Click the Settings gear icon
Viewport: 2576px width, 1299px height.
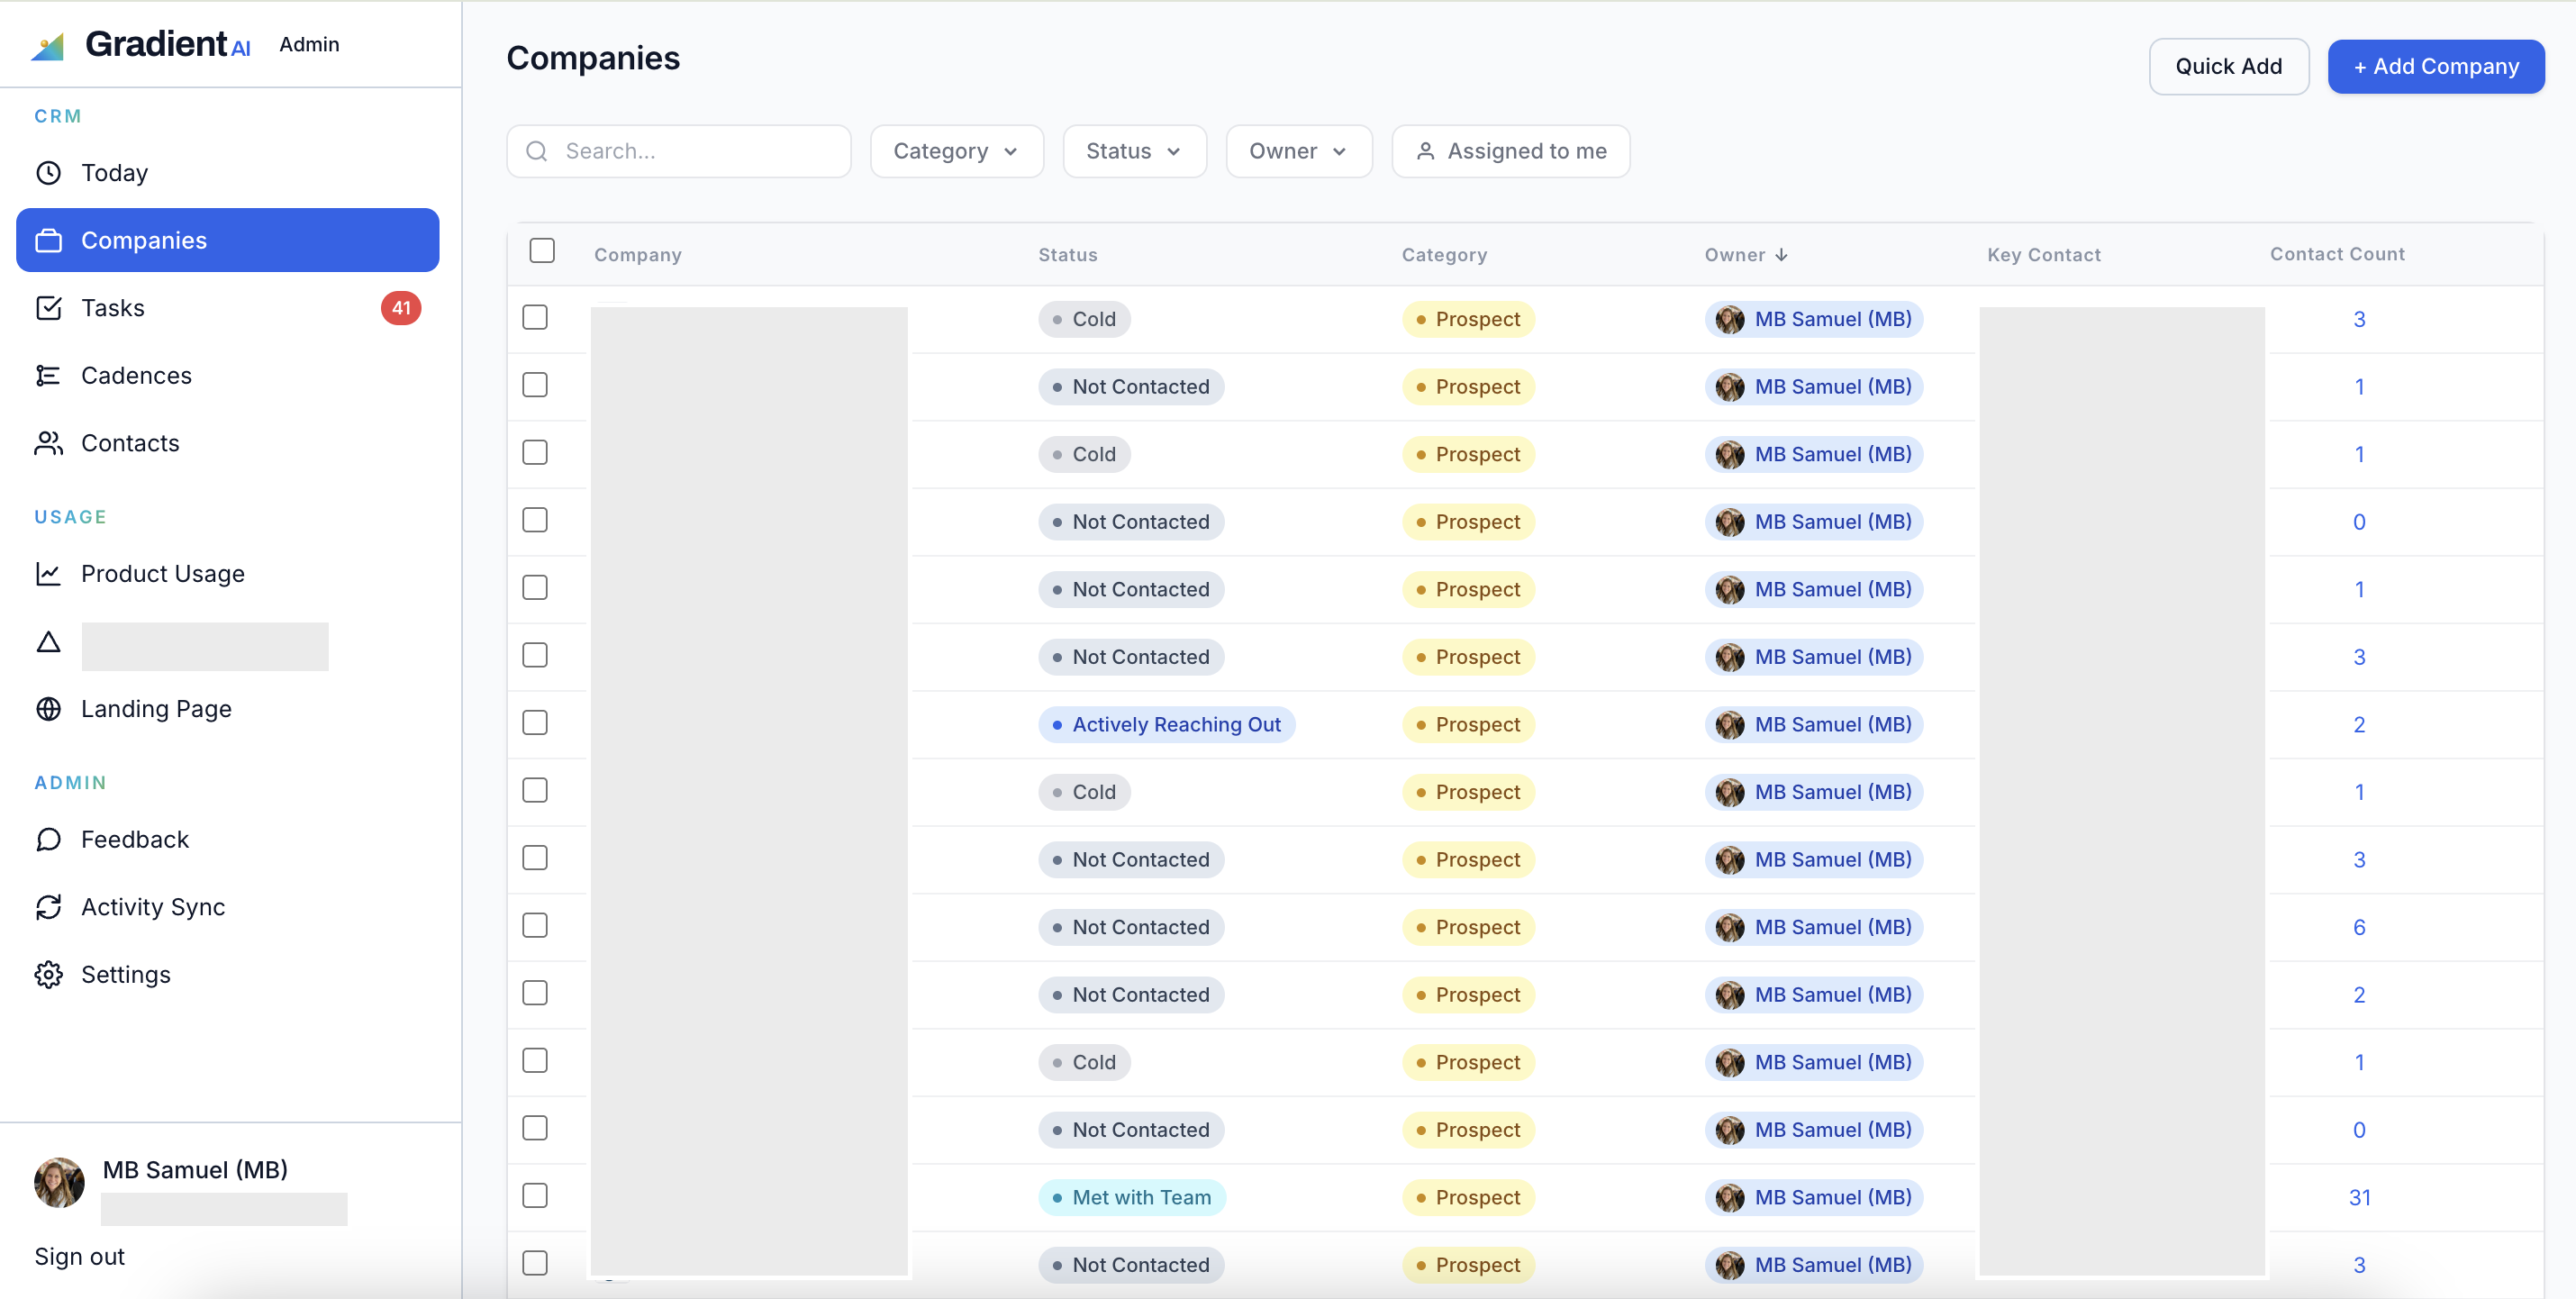(x=48, y=975)
